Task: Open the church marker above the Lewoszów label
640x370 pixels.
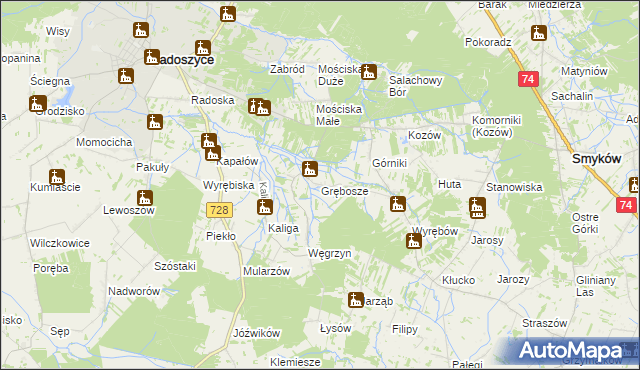Action: pyautogui.click(x=144, y=198)
